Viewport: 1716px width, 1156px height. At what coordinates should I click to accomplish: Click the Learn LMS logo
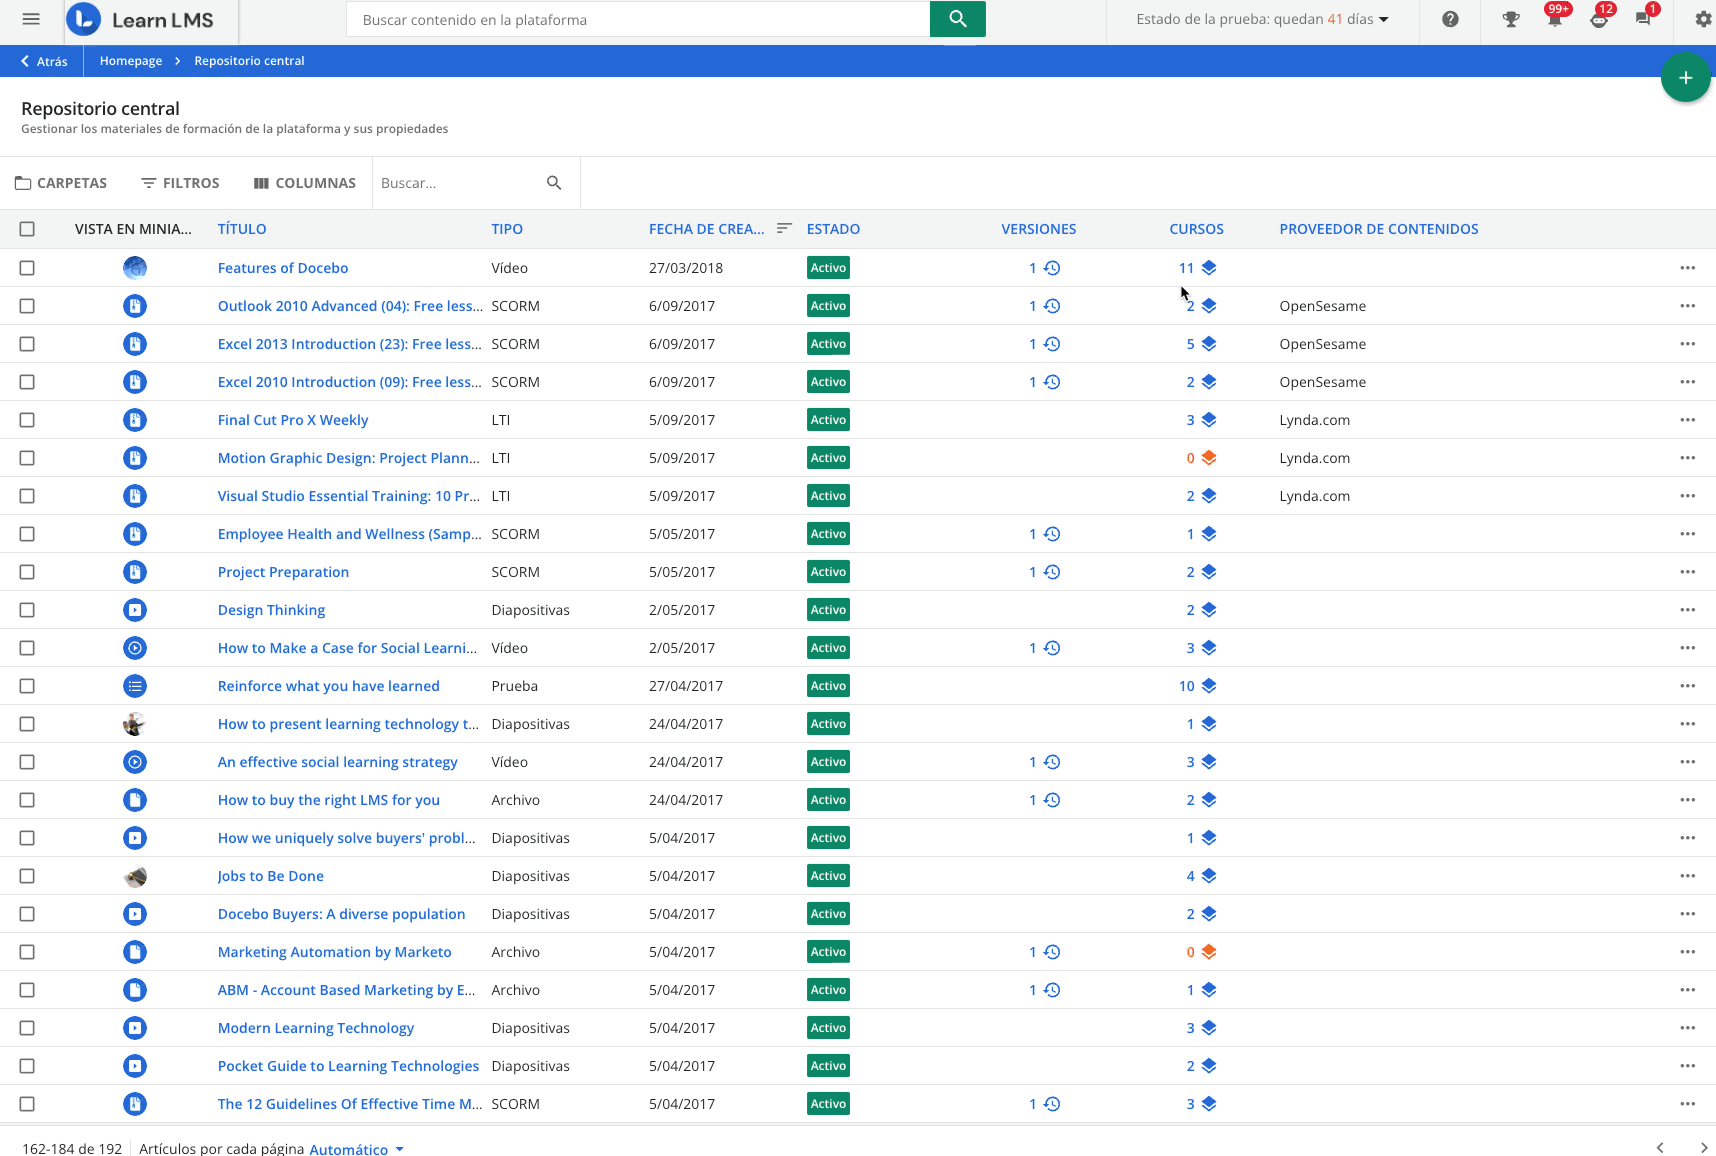140,20
